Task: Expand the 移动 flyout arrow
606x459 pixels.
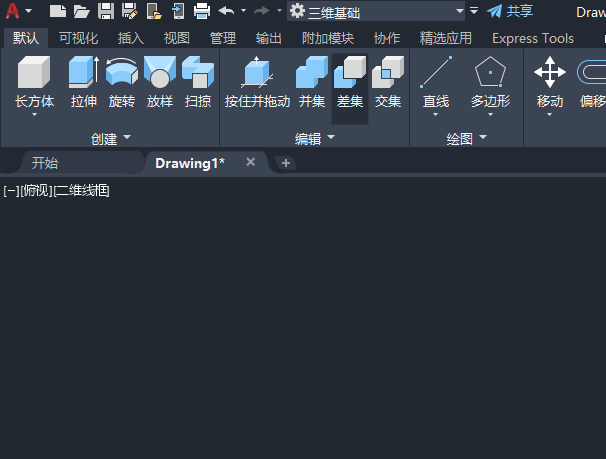Action: pyautogui.click(x=549, y=114)
